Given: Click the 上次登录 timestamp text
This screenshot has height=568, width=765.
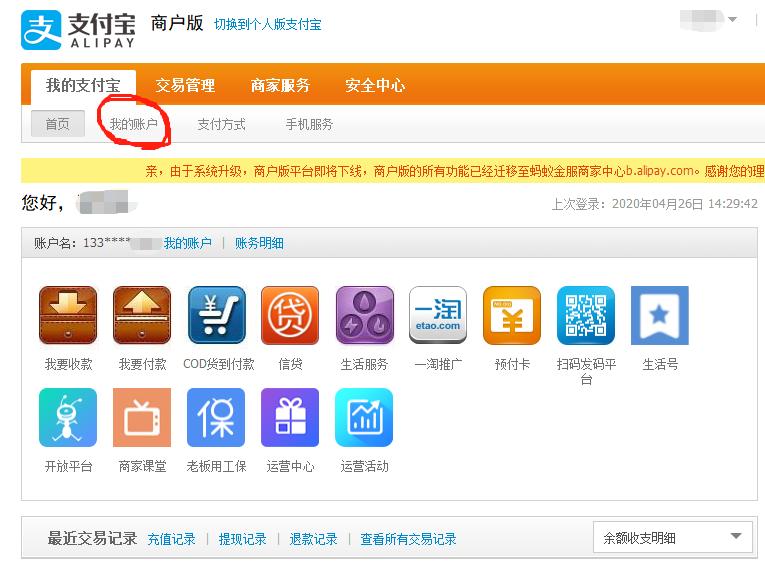Looking at the screenshot, I should coord(655,203).
